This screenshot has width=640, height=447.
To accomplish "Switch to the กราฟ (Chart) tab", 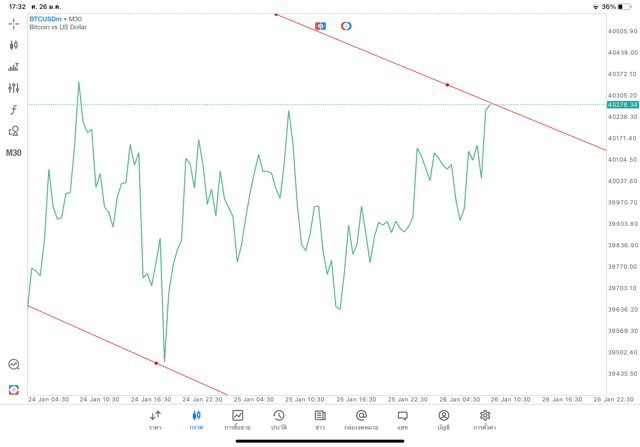I will [196, 419].
